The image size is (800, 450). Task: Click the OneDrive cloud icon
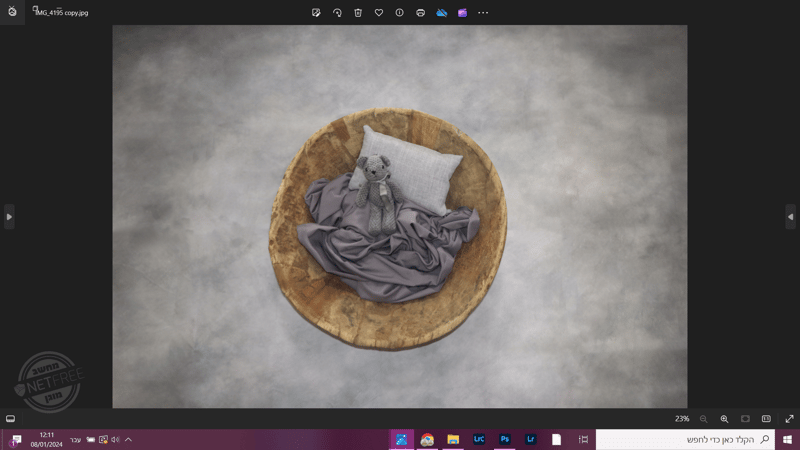pos(441,13)
